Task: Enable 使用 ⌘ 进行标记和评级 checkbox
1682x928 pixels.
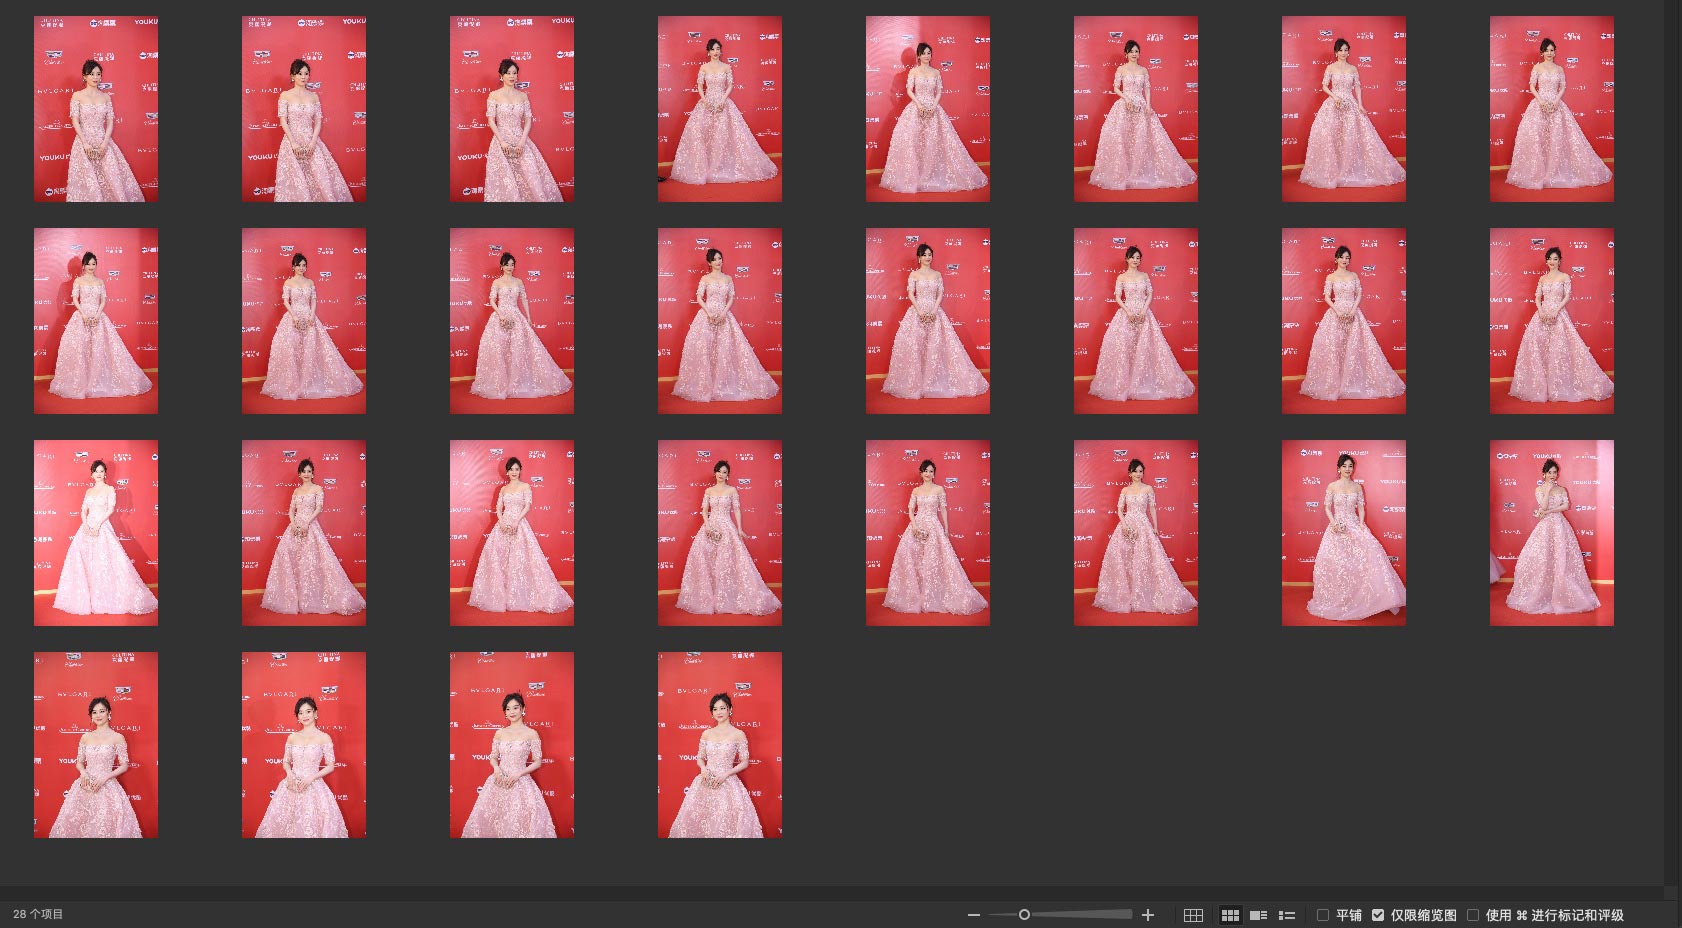Action: coord(1473,915)
